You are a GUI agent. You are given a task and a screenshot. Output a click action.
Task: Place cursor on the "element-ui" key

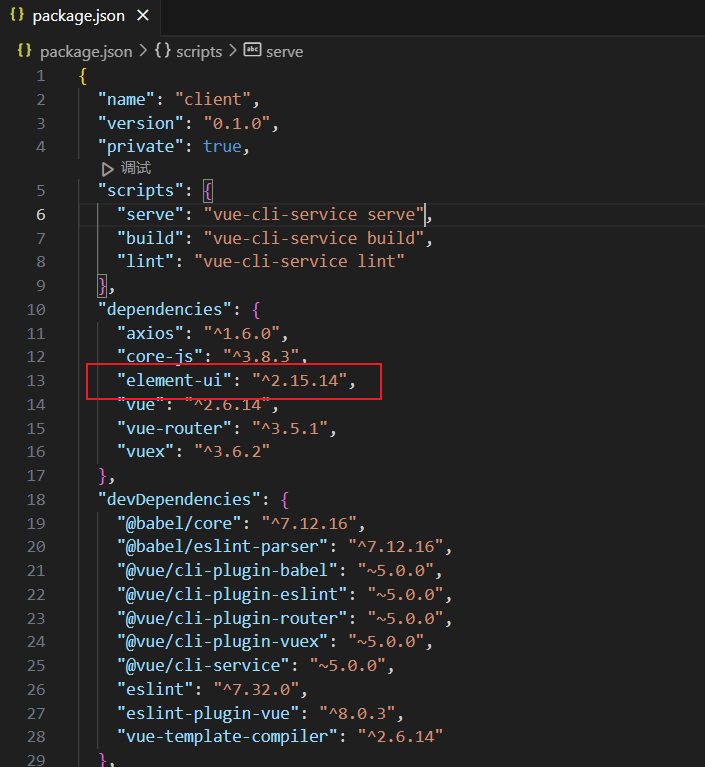point(174,381)
